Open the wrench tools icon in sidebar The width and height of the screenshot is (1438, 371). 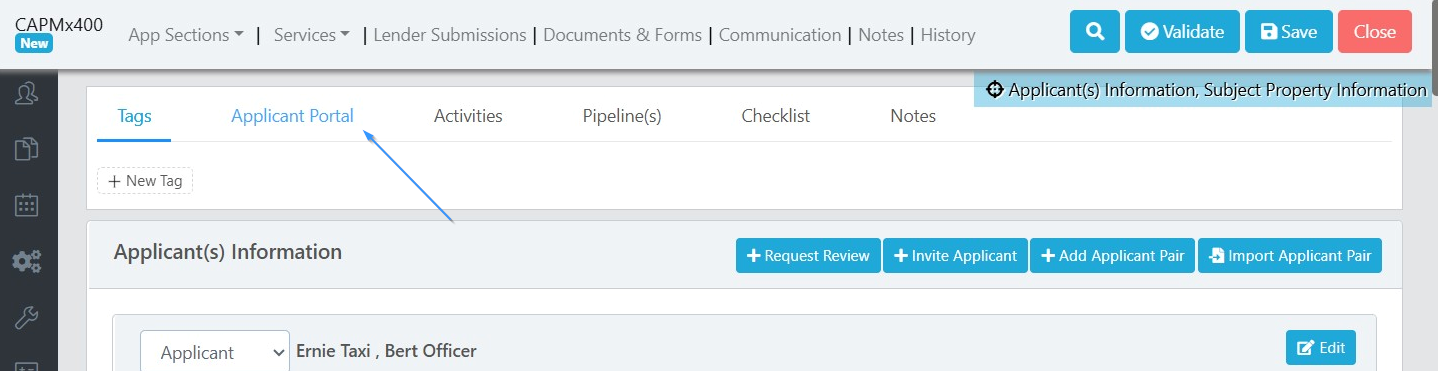27,318
